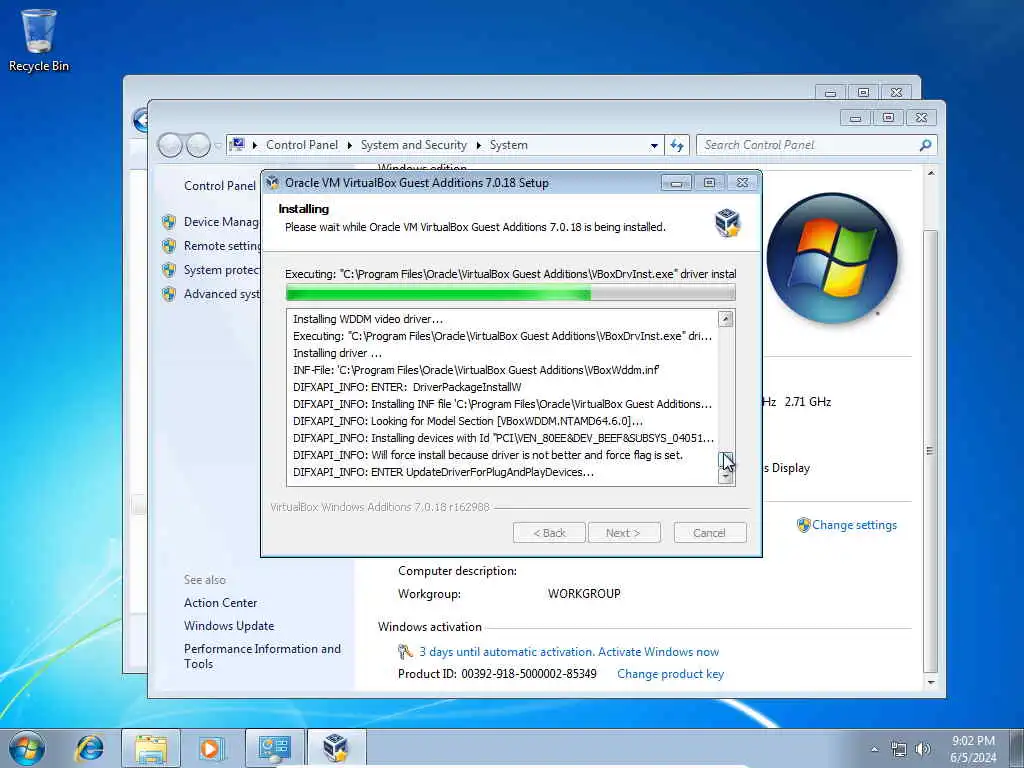Click the search magnifier icon
Screen dimensions: 1024x768
click(x=925, y=145)
